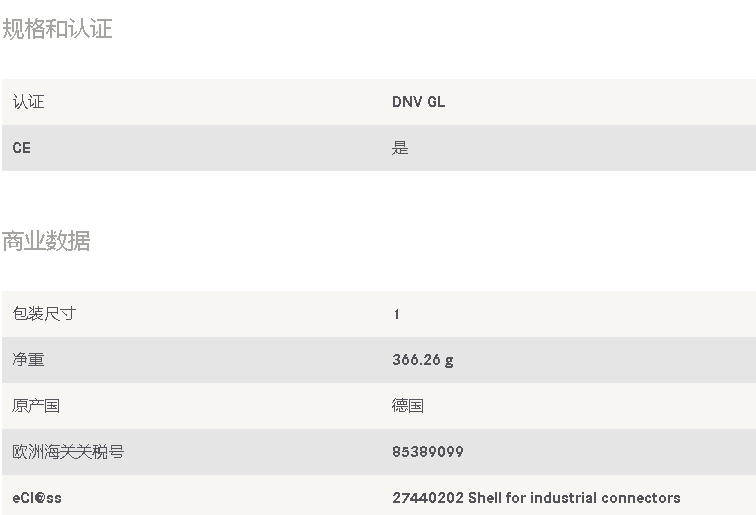756x515 pixels.
Task: Select the 包装尺寸 row label
Action: tap(44, 313)
